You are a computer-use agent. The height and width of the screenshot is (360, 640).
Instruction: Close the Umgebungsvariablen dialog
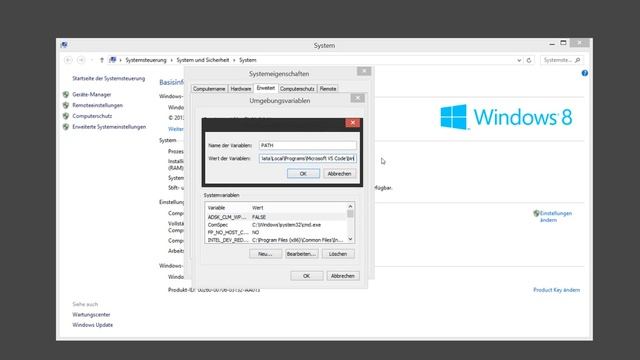pyautogui.click(x=357, y=98)
